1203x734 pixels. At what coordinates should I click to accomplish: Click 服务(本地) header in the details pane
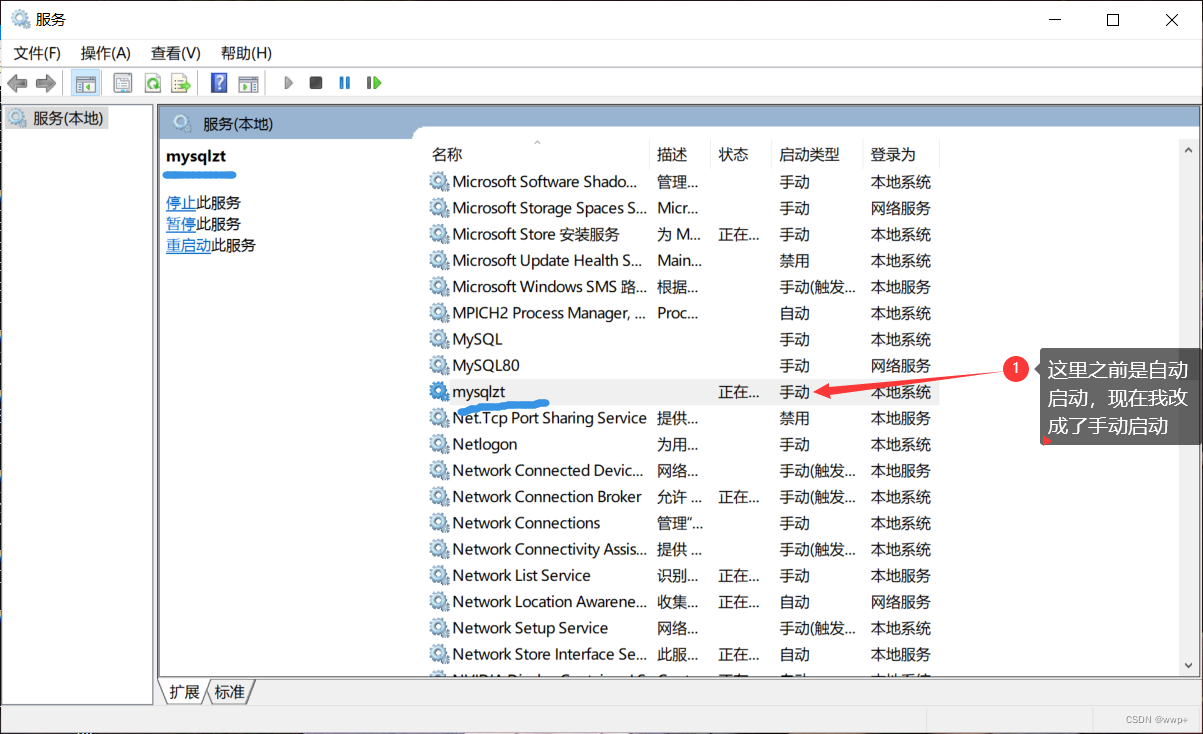tap(238, 124)
